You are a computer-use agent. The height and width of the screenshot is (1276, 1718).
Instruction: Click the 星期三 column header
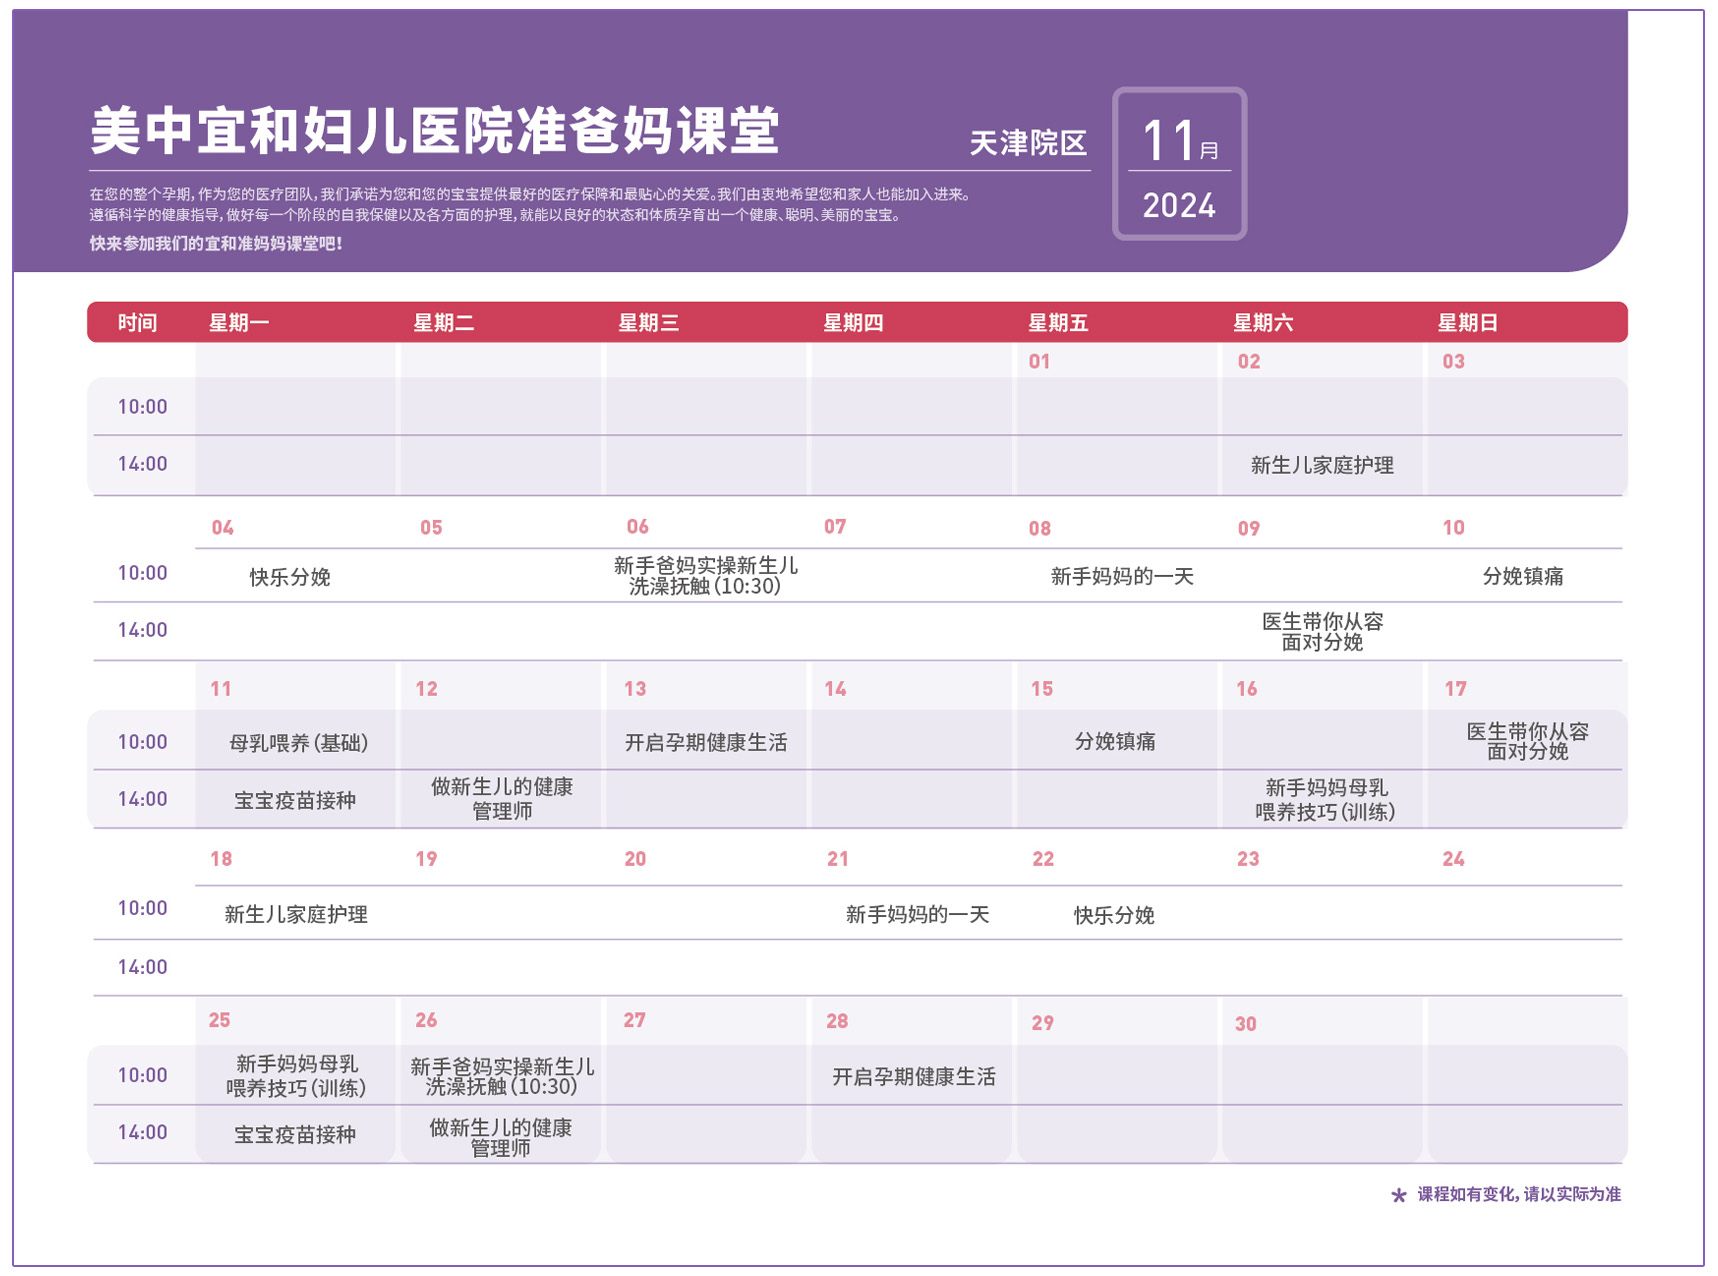[x=649, y=323]
